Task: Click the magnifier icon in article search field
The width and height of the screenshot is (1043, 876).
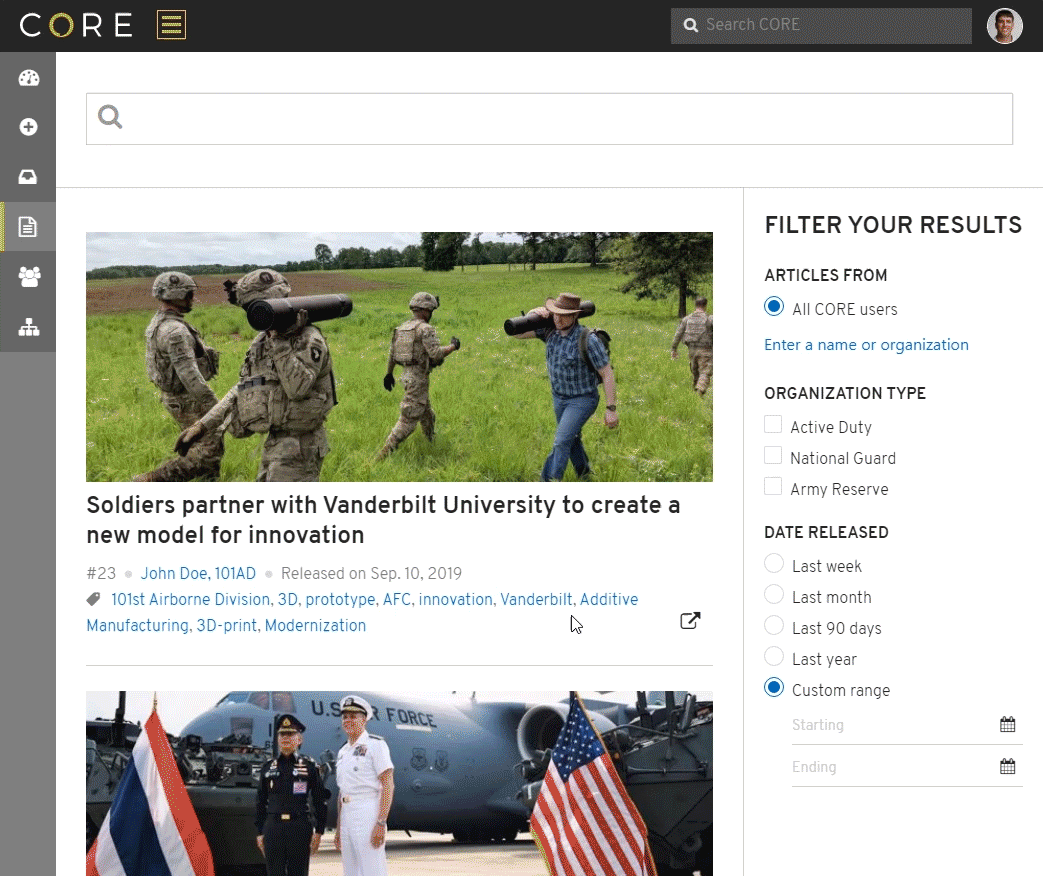Action: [x=110, y=117]
